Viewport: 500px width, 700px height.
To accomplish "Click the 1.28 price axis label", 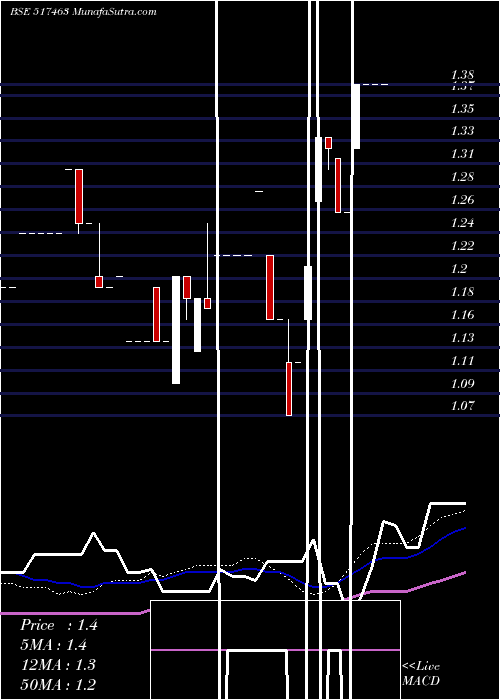I will (x=462, y=177).
